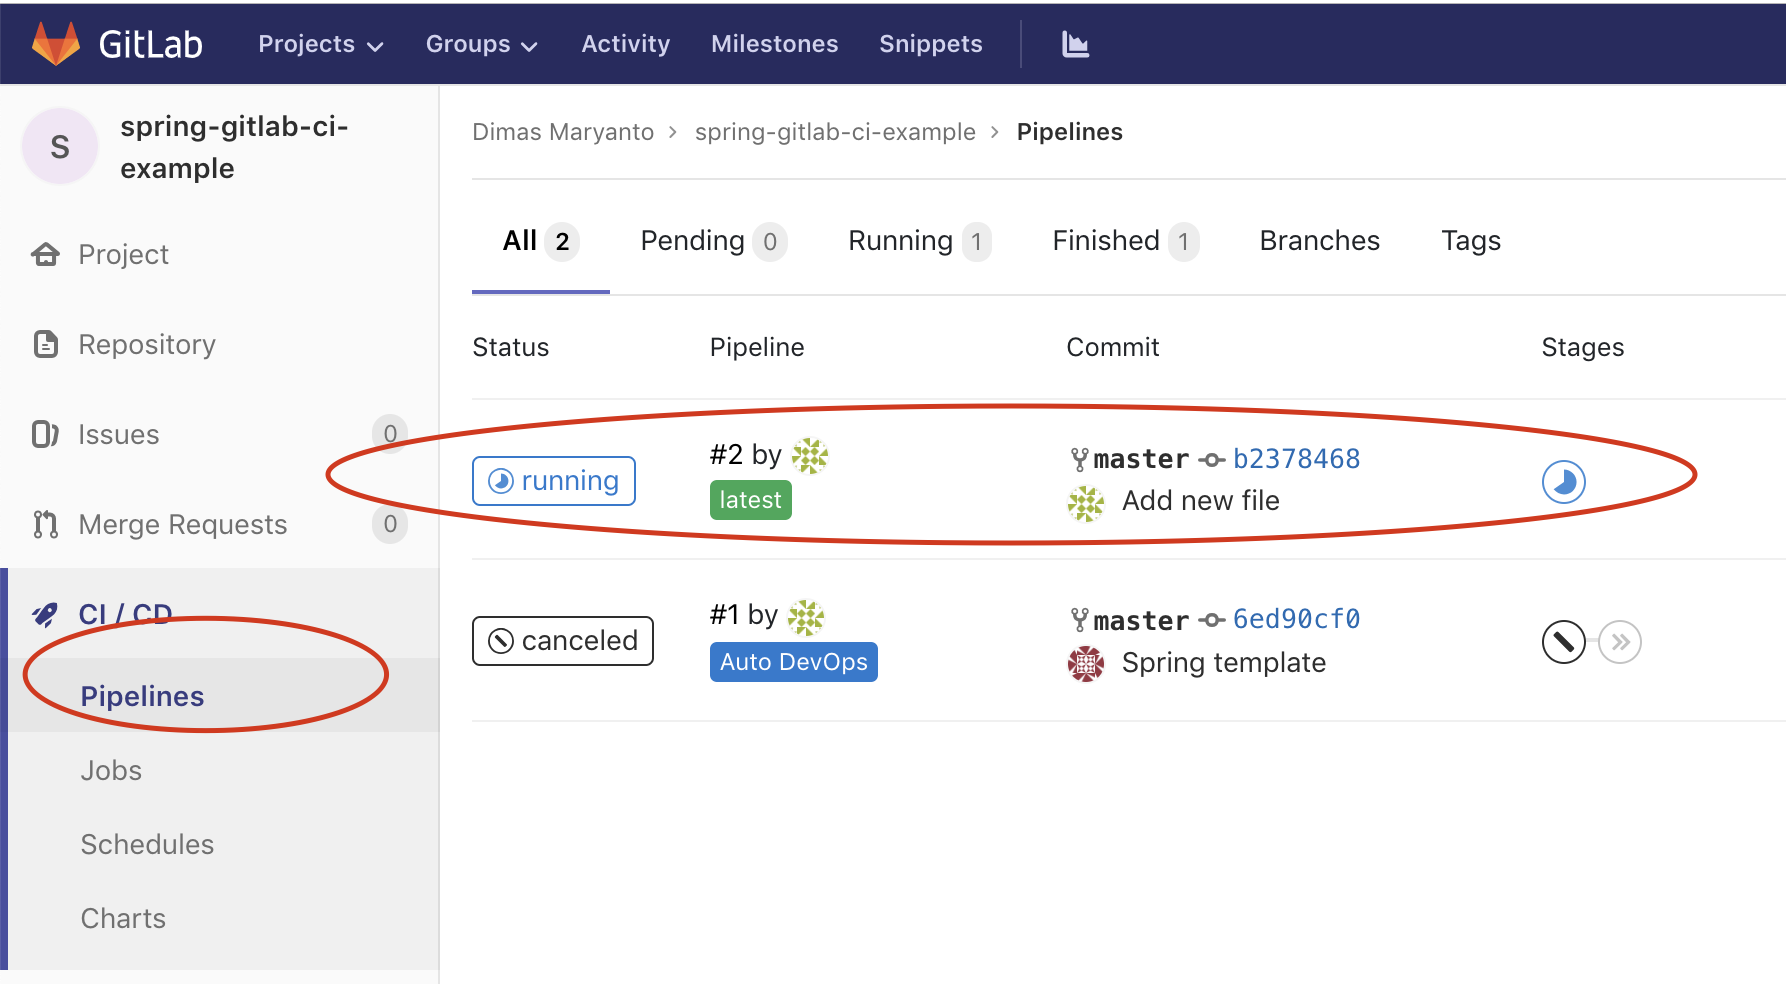
Task: Open the master branch link for pipeline #2
Action: point(1141,459)
